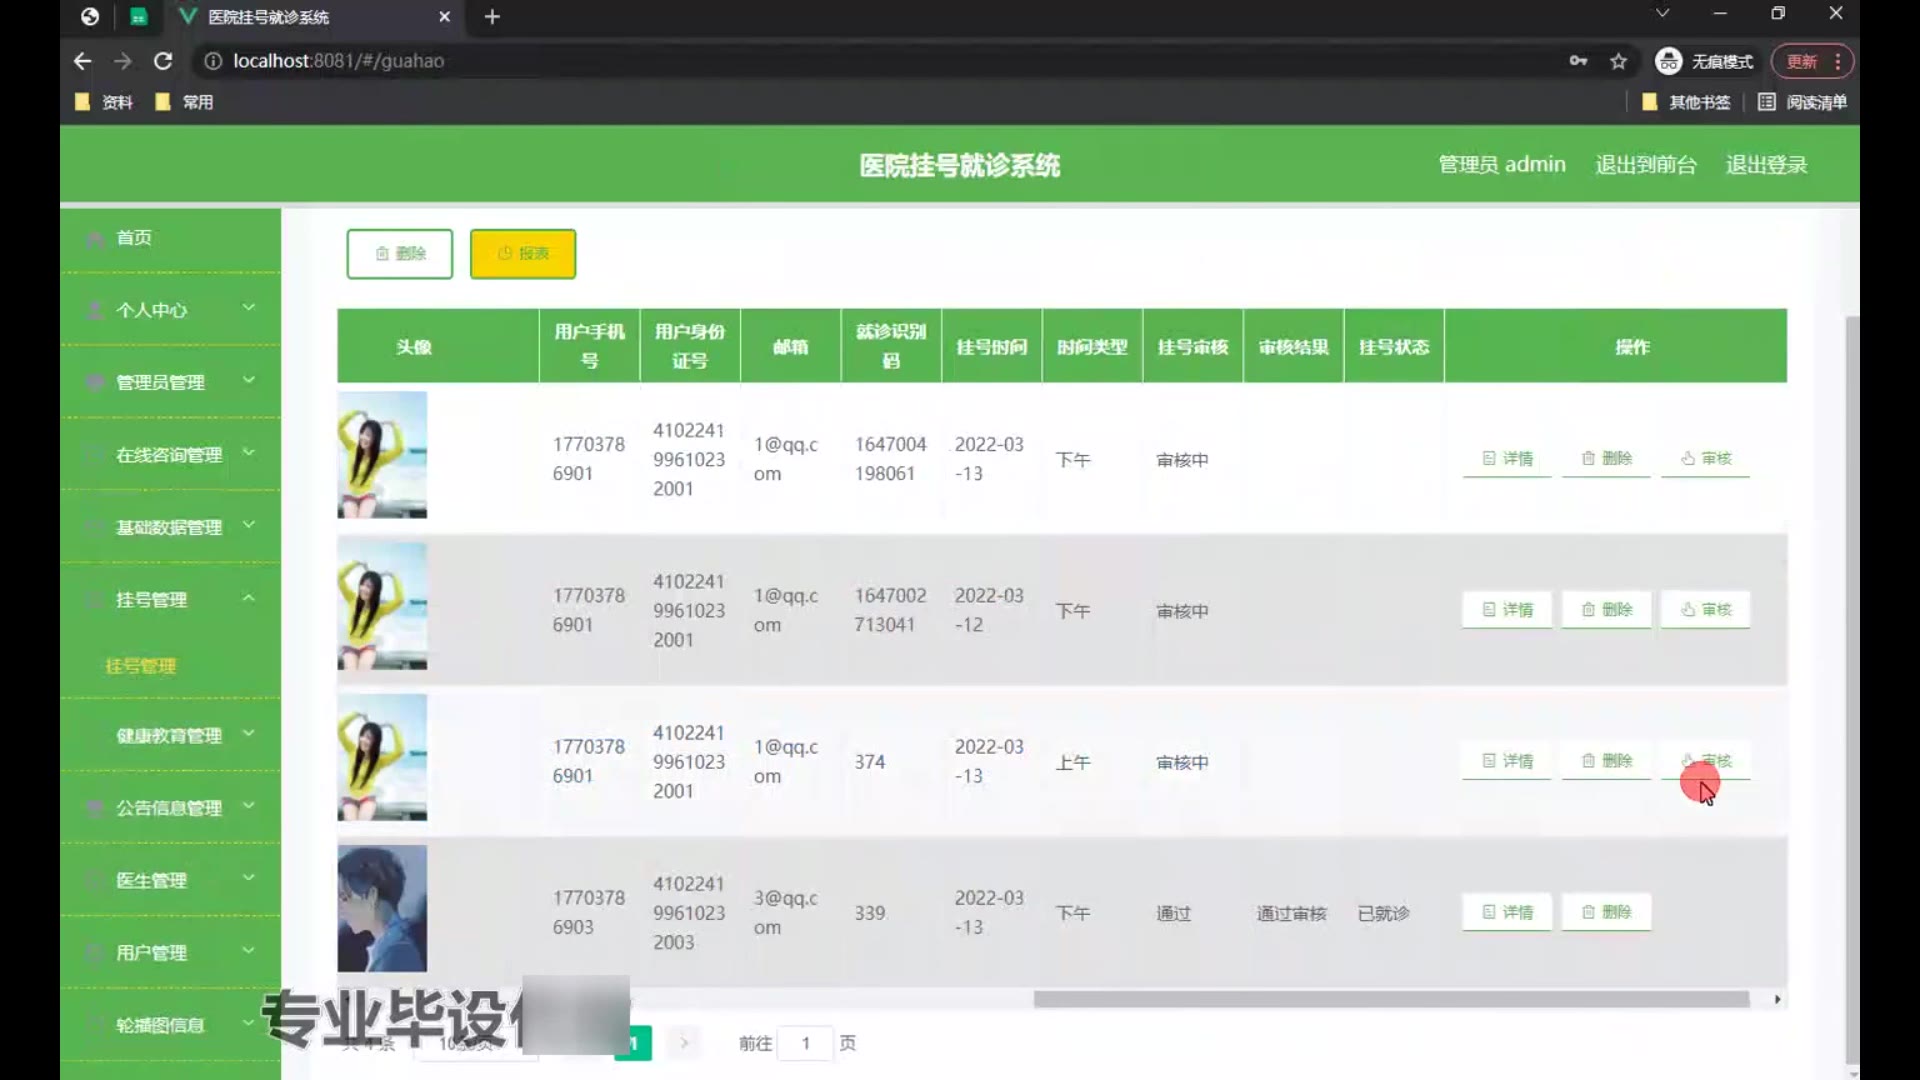The height and width of the screenshot is (1080, 1920).
Task: Click the 删除 button above the table
Action: click(399, 253)
